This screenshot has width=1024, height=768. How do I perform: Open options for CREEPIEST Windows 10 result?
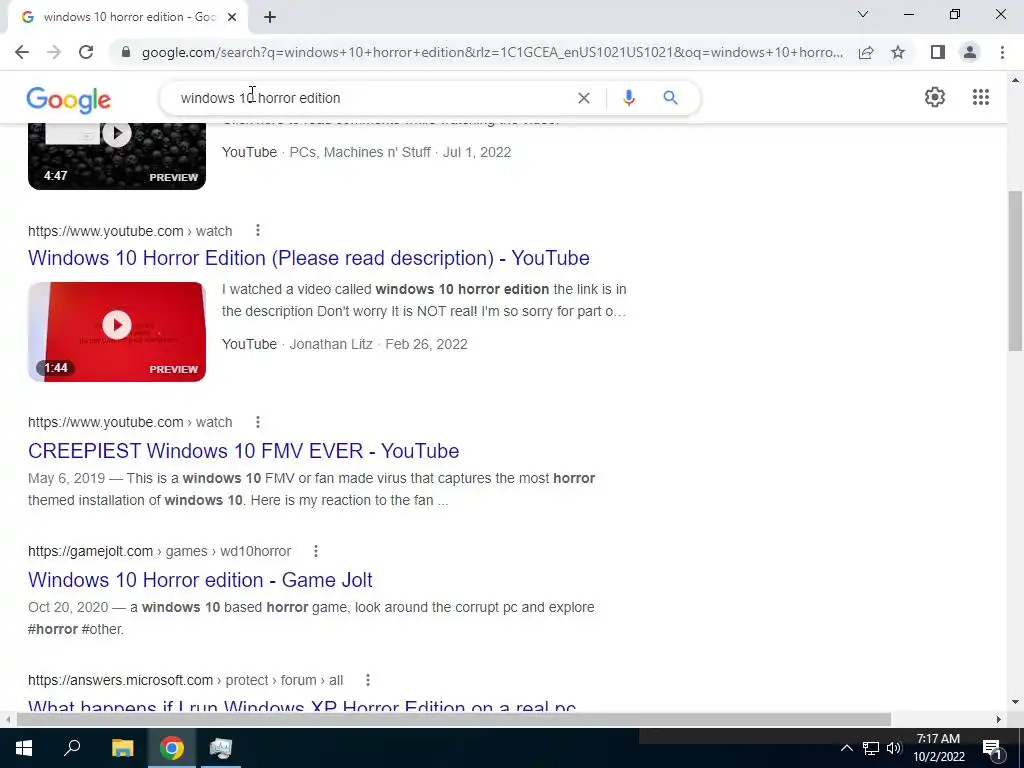pyautogui.click(x=258, y=423)
